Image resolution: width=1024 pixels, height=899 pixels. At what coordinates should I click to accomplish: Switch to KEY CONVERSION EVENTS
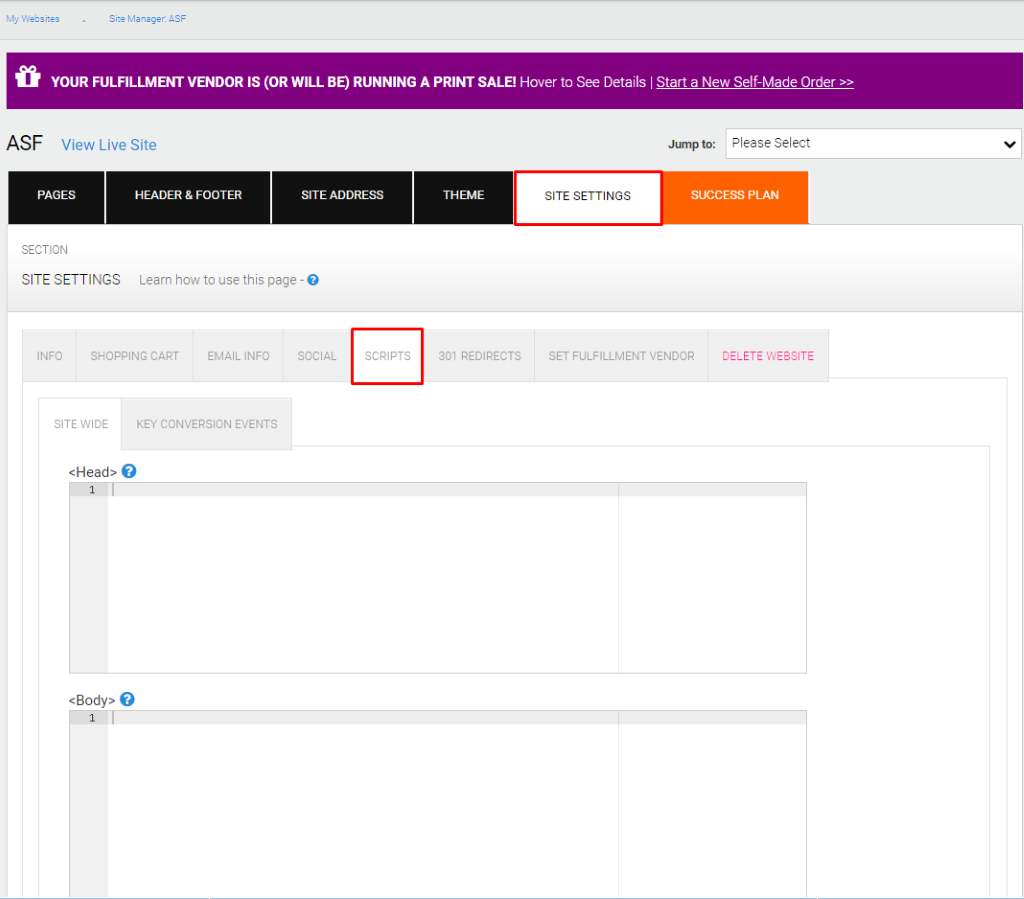pyautogui.click(x=206, y=423)
